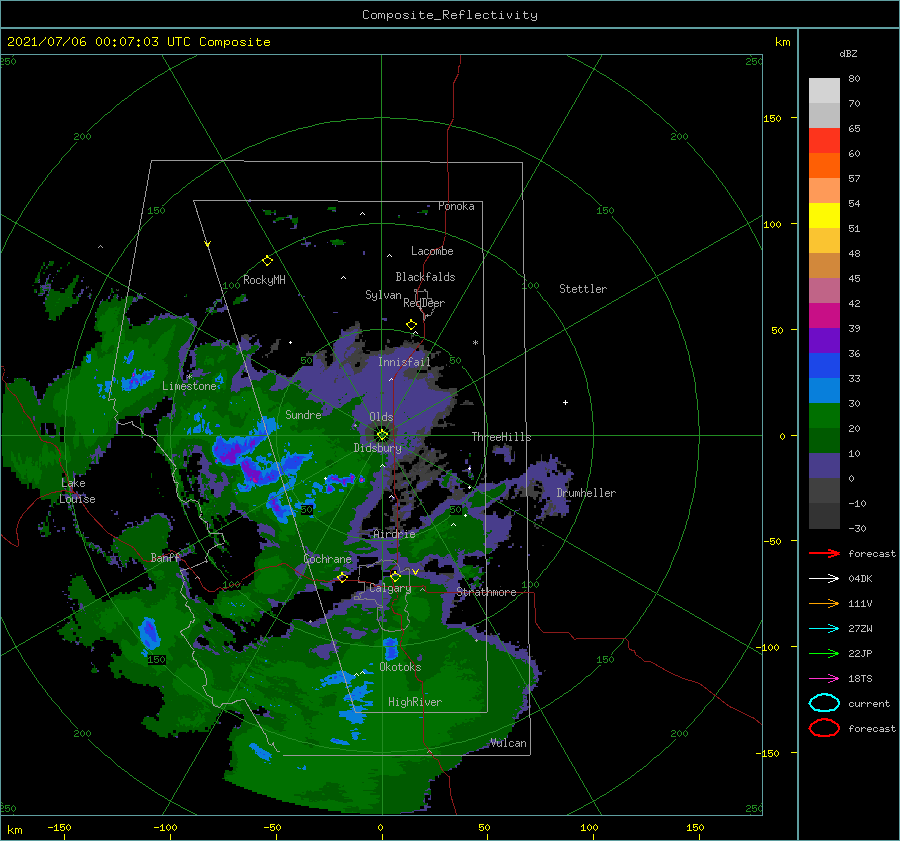Pick the magenta 39-42 dBZ swatch
The image size is (900, 841).
point(824,315)
